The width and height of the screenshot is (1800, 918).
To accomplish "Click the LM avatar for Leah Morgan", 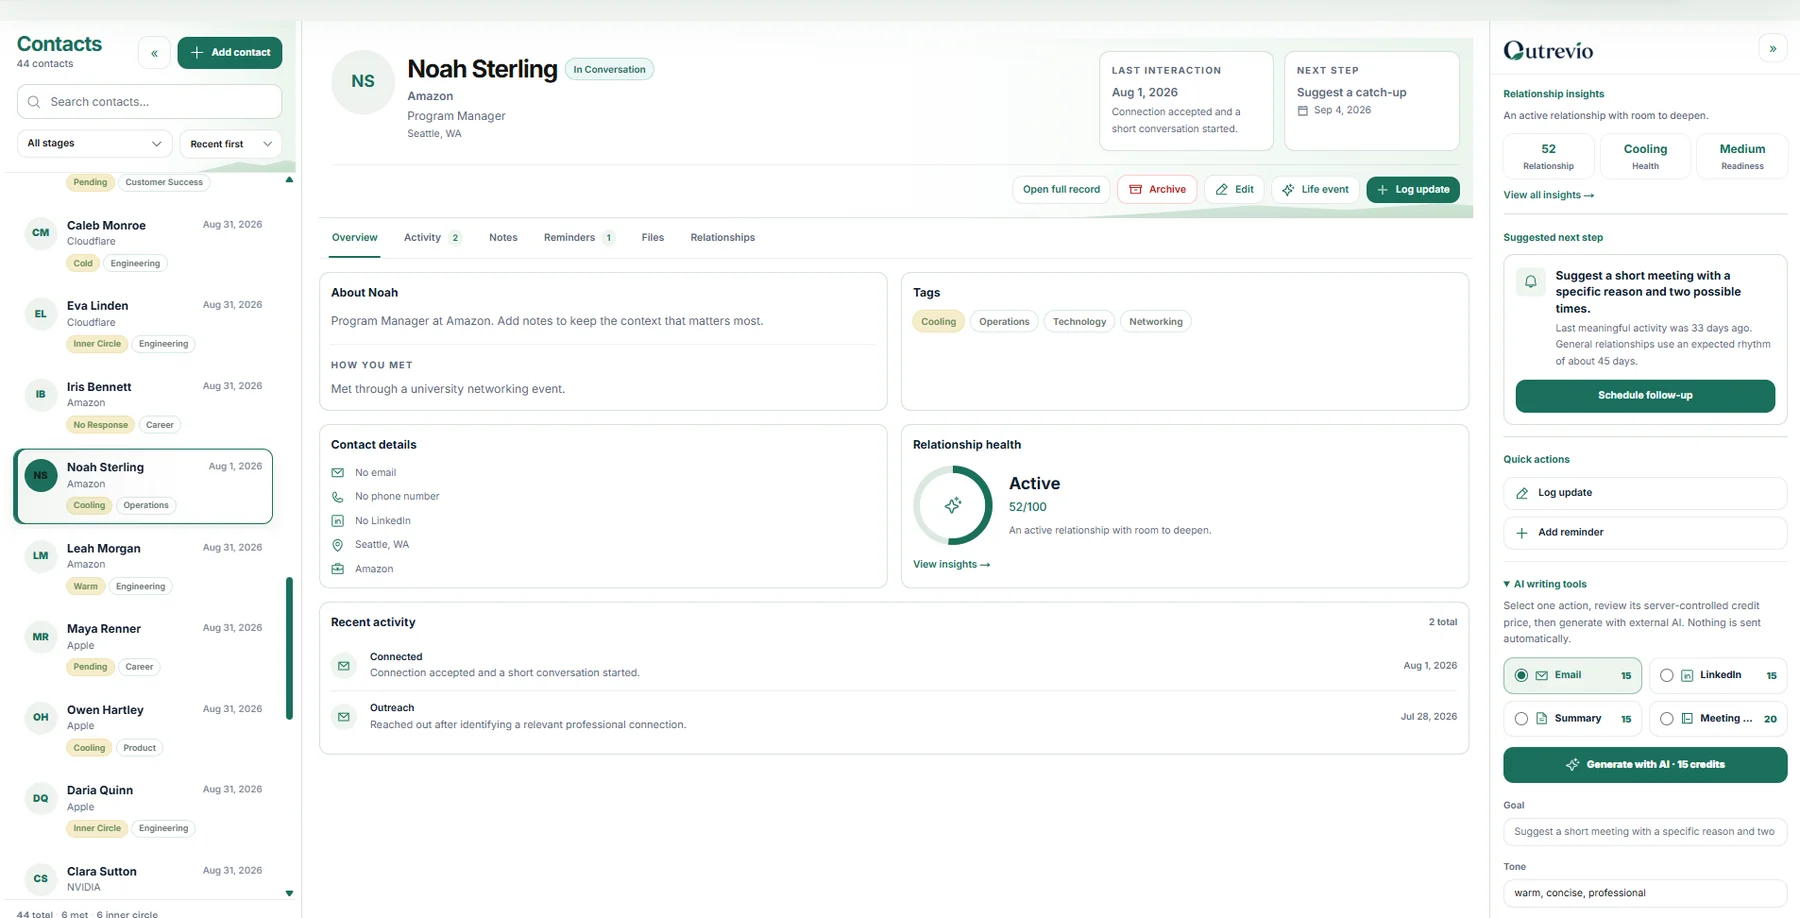I will click(x=40, y=556).
